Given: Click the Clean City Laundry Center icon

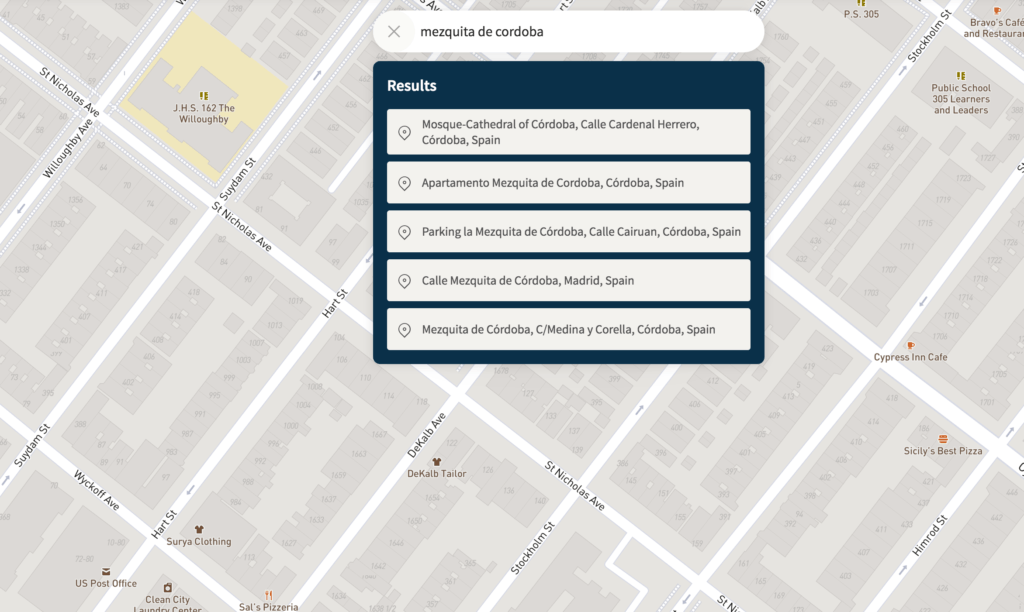Looking at the screenshot, I should 168,587.
